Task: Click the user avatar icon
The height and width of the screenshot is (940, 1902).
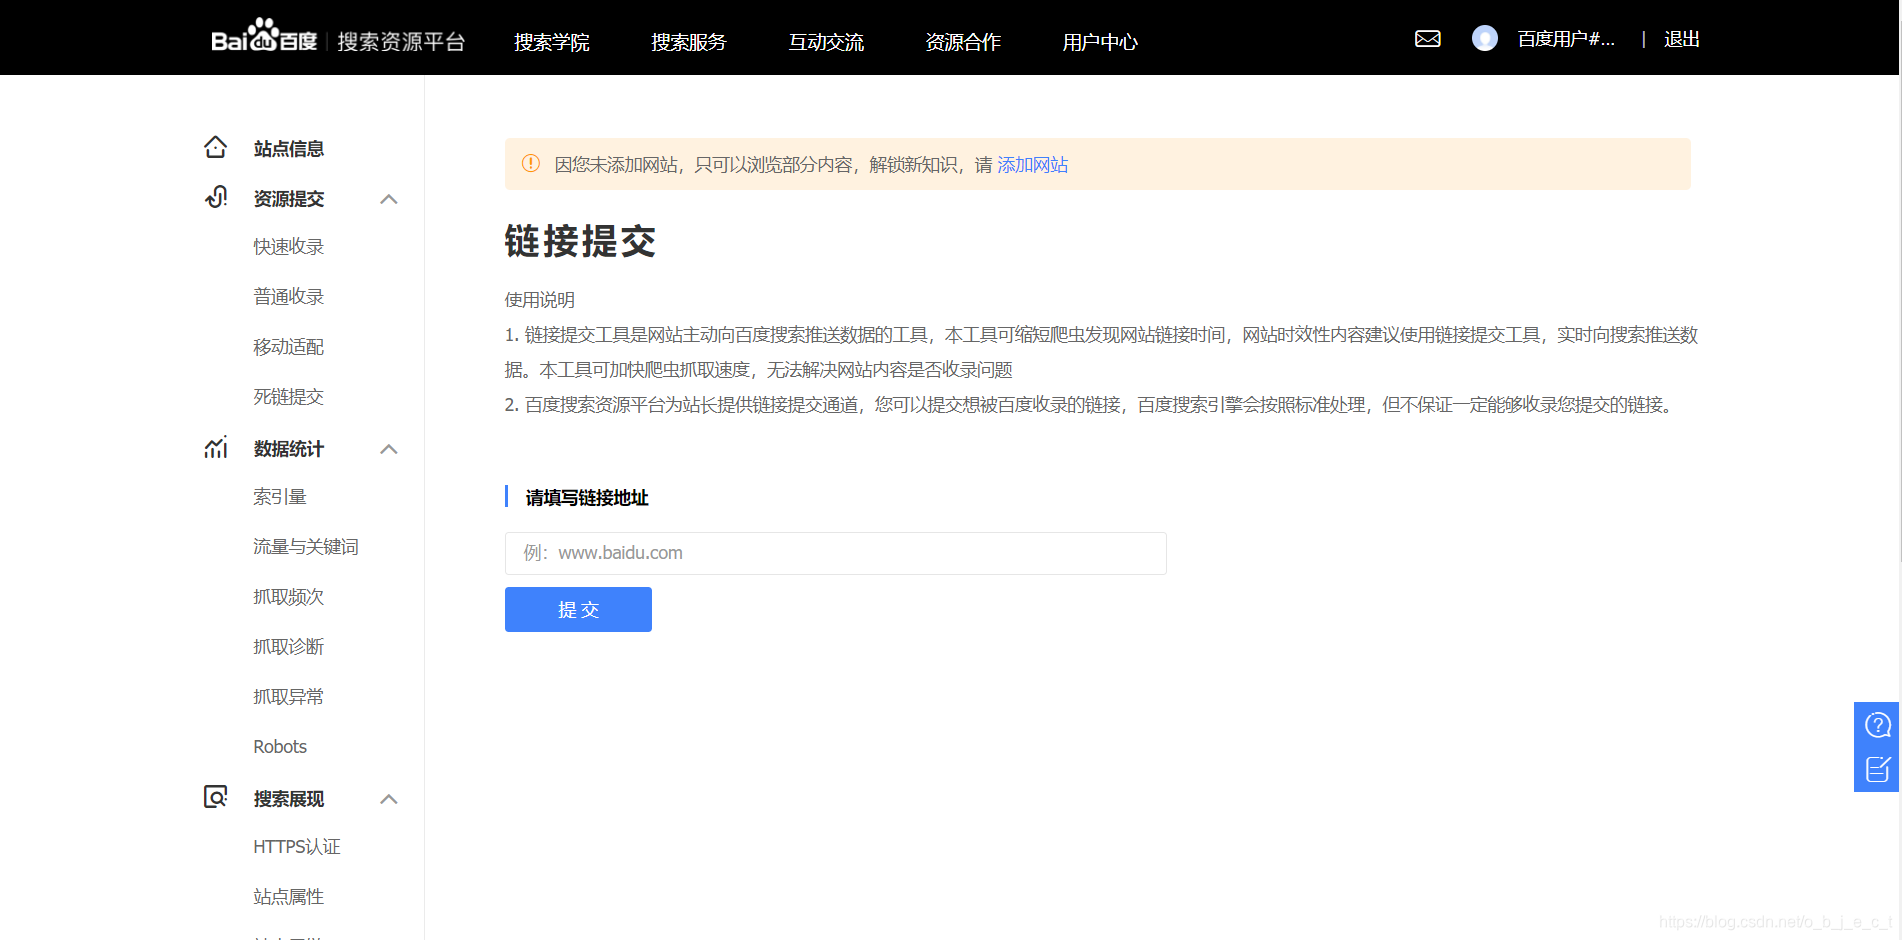Action: [x=1485, y=38]
